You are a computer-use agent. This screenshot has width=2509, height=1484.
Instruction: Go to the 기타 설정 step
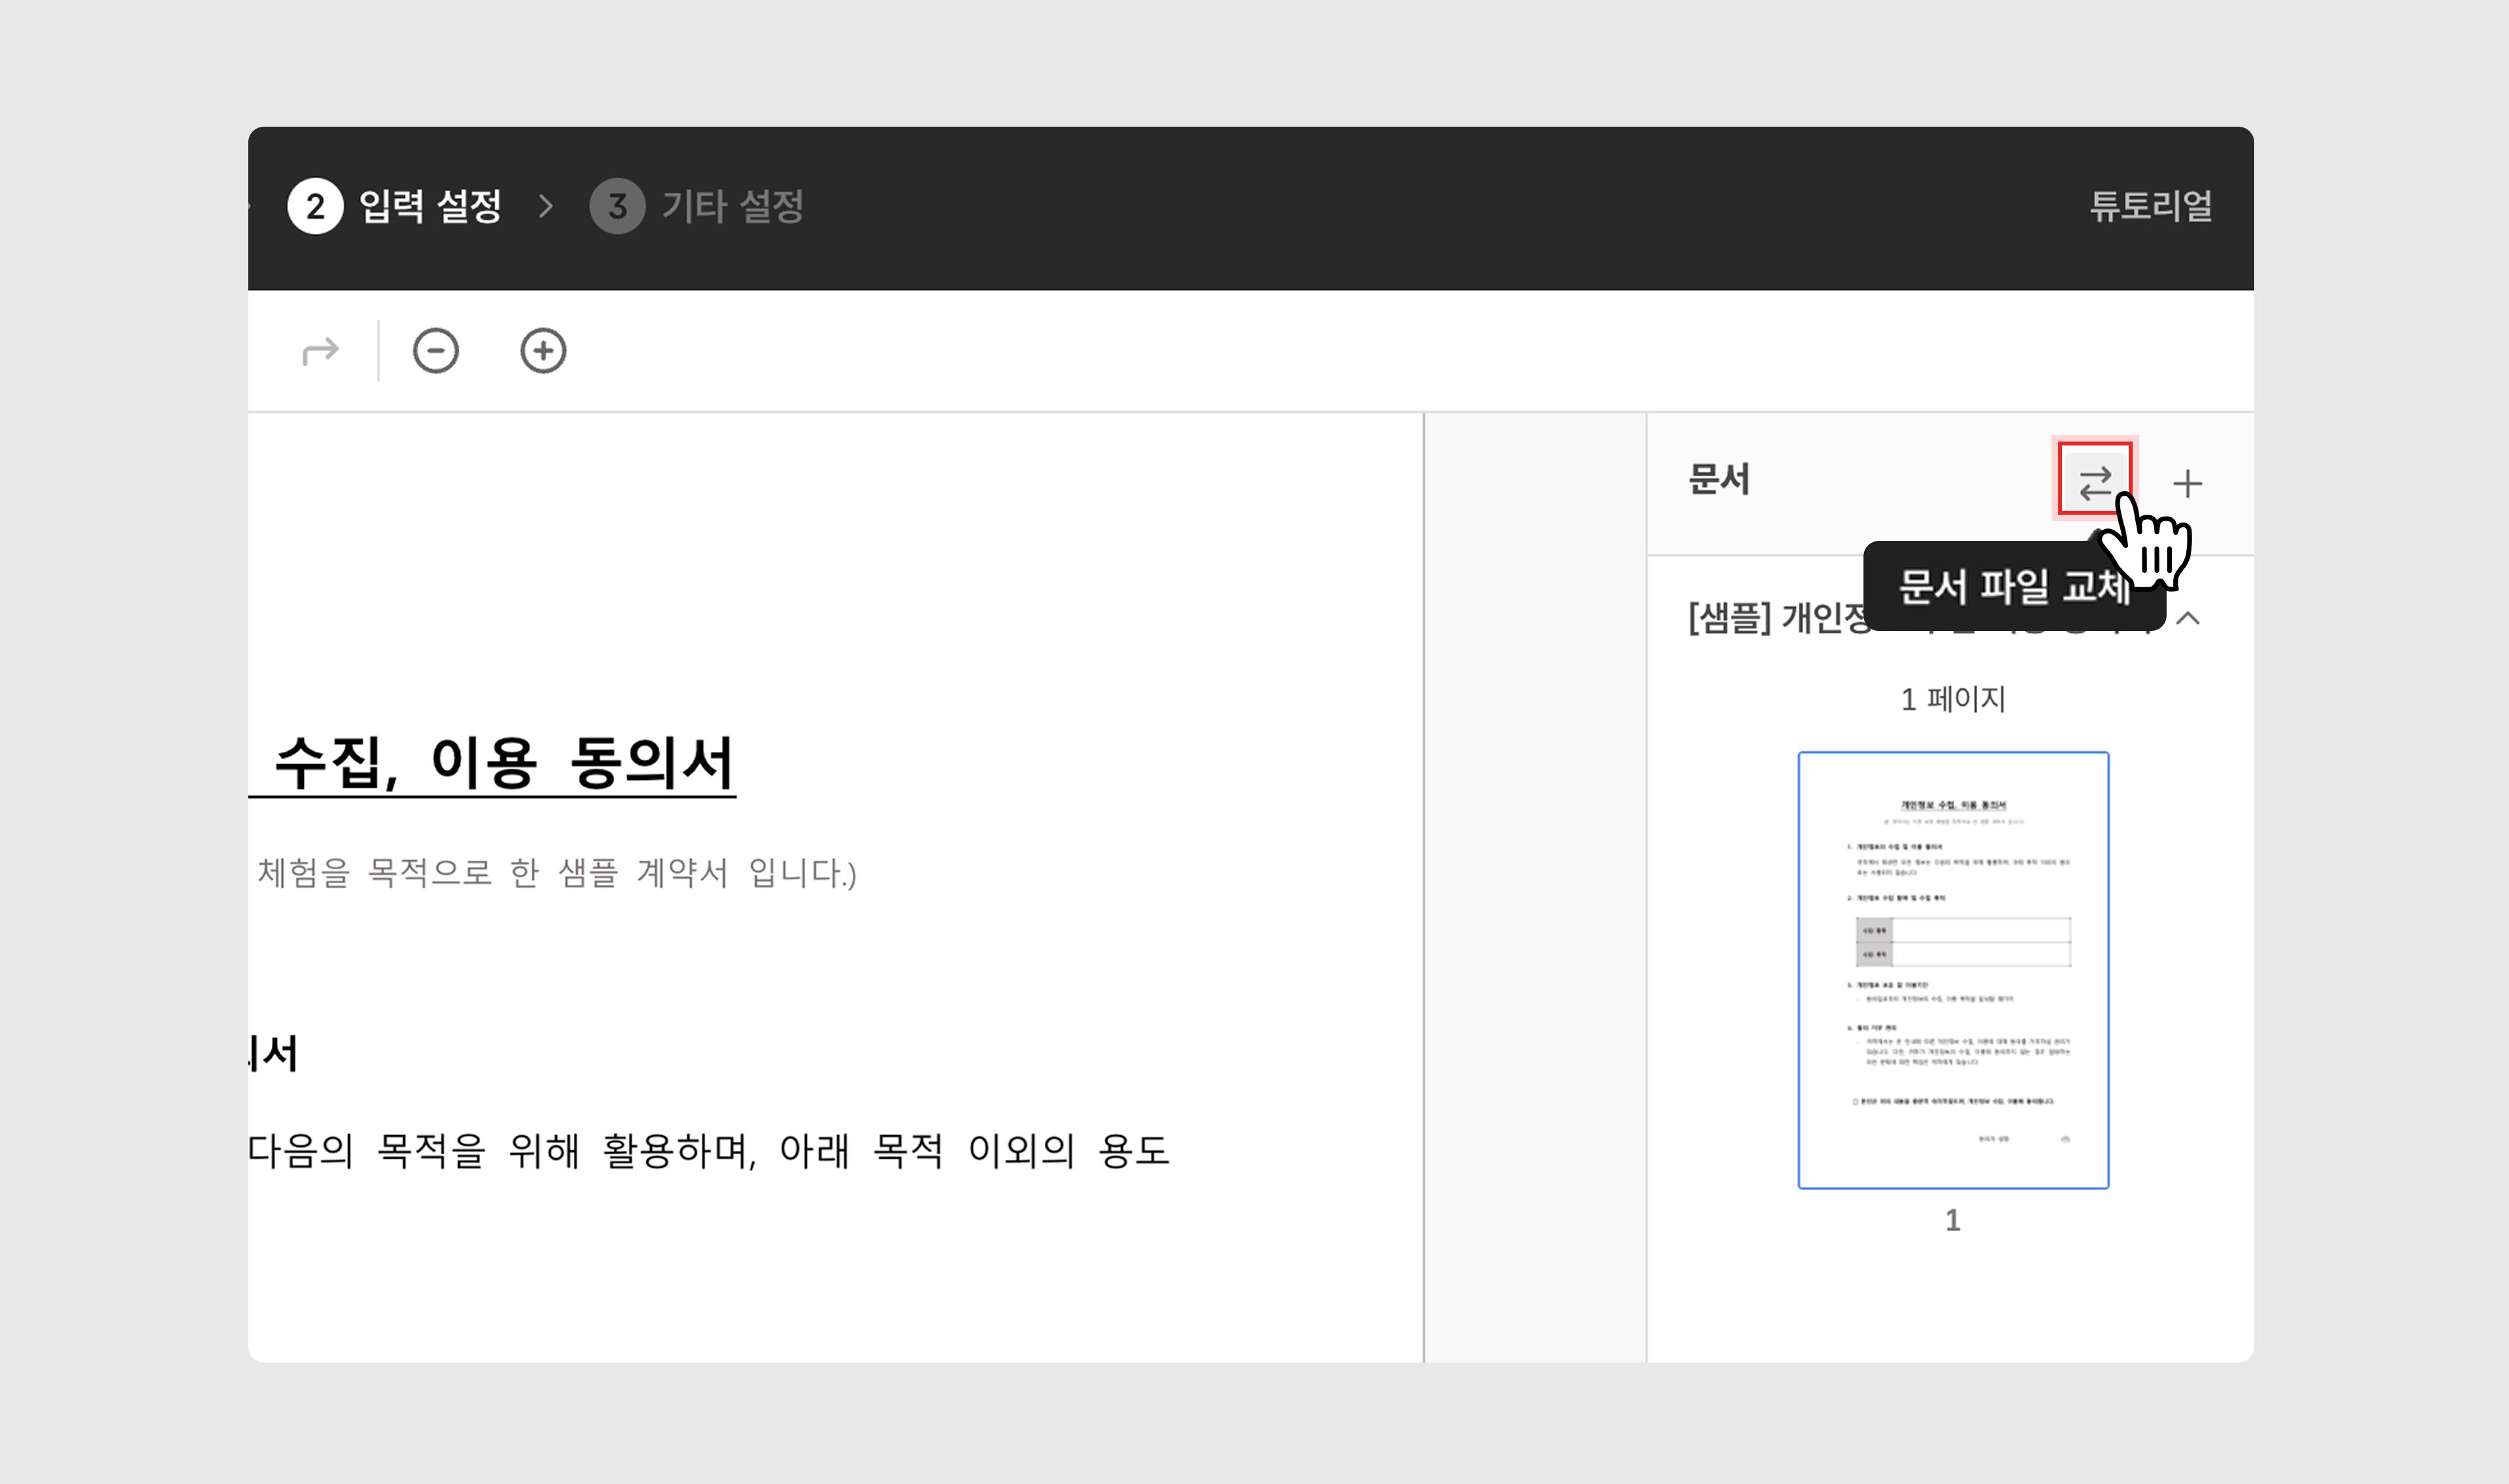tap(732, 207)
